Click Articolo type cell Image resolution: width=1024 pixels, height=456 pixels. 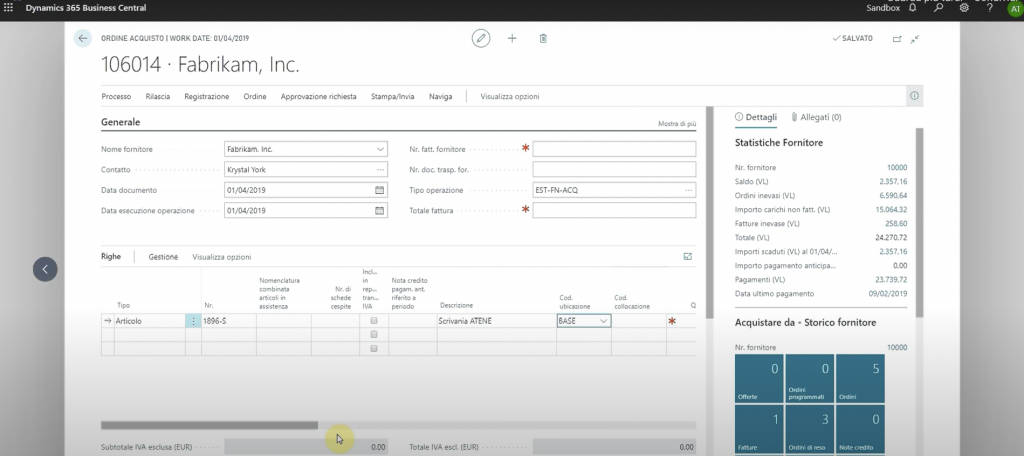point(150,321)
